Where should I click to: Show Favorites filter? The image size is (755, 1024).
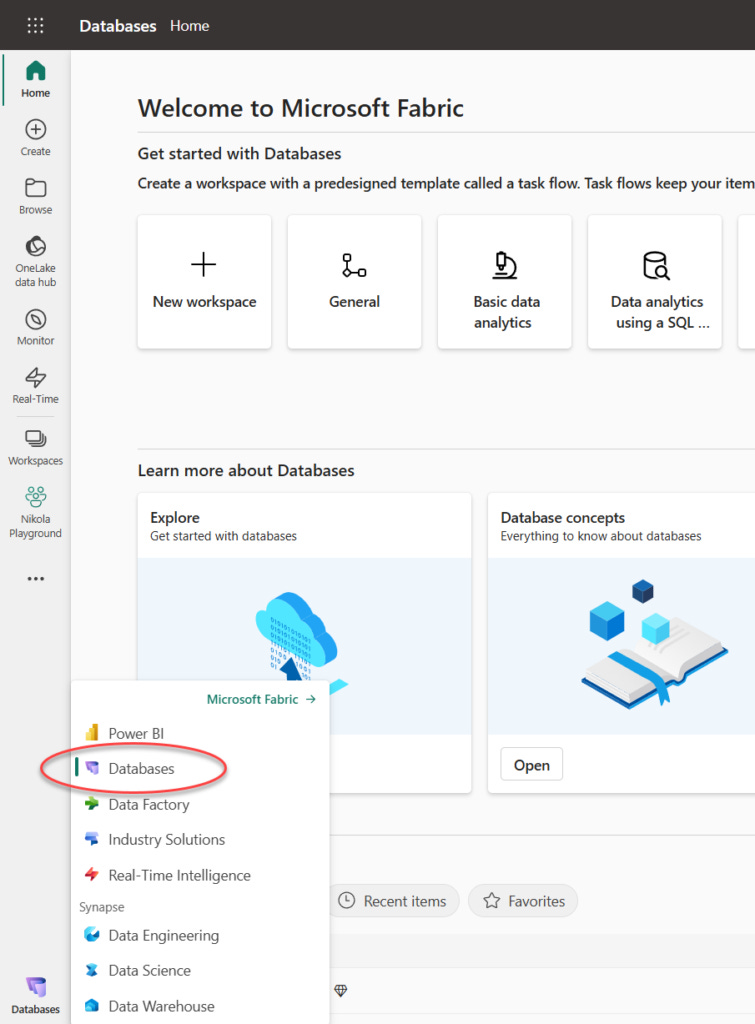(x=524, y=901)
